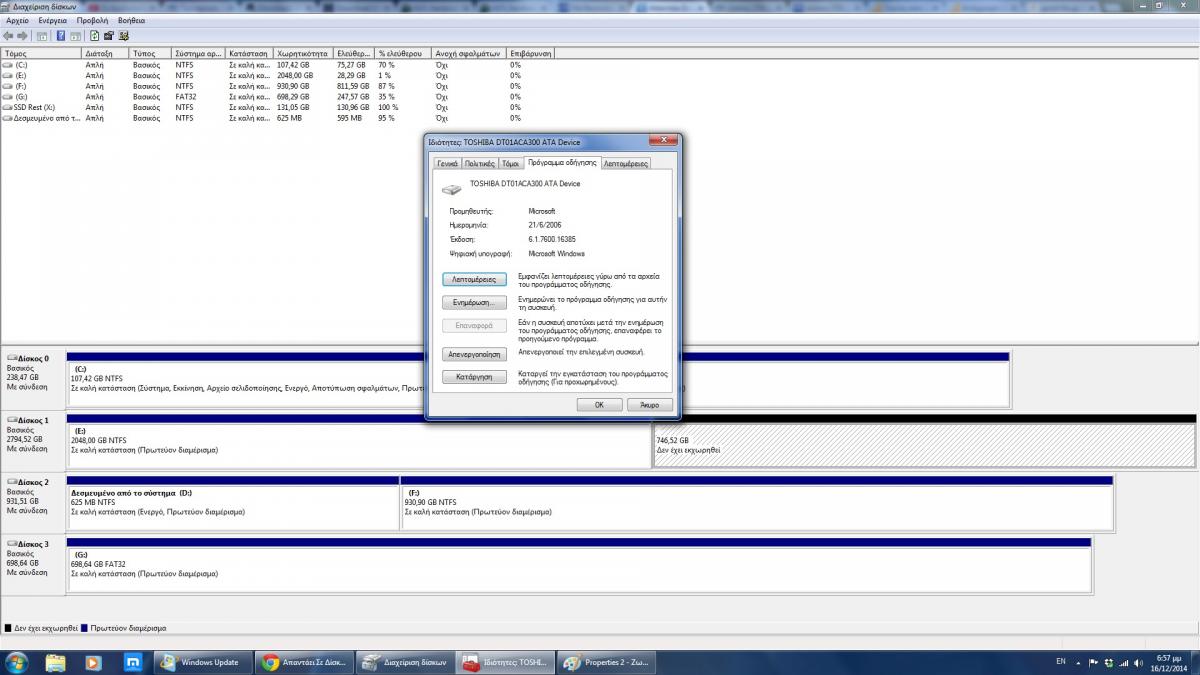Click the taskbar clock showing 6:57 μμ
The image size is (1200, 675).
point(1168,662)
